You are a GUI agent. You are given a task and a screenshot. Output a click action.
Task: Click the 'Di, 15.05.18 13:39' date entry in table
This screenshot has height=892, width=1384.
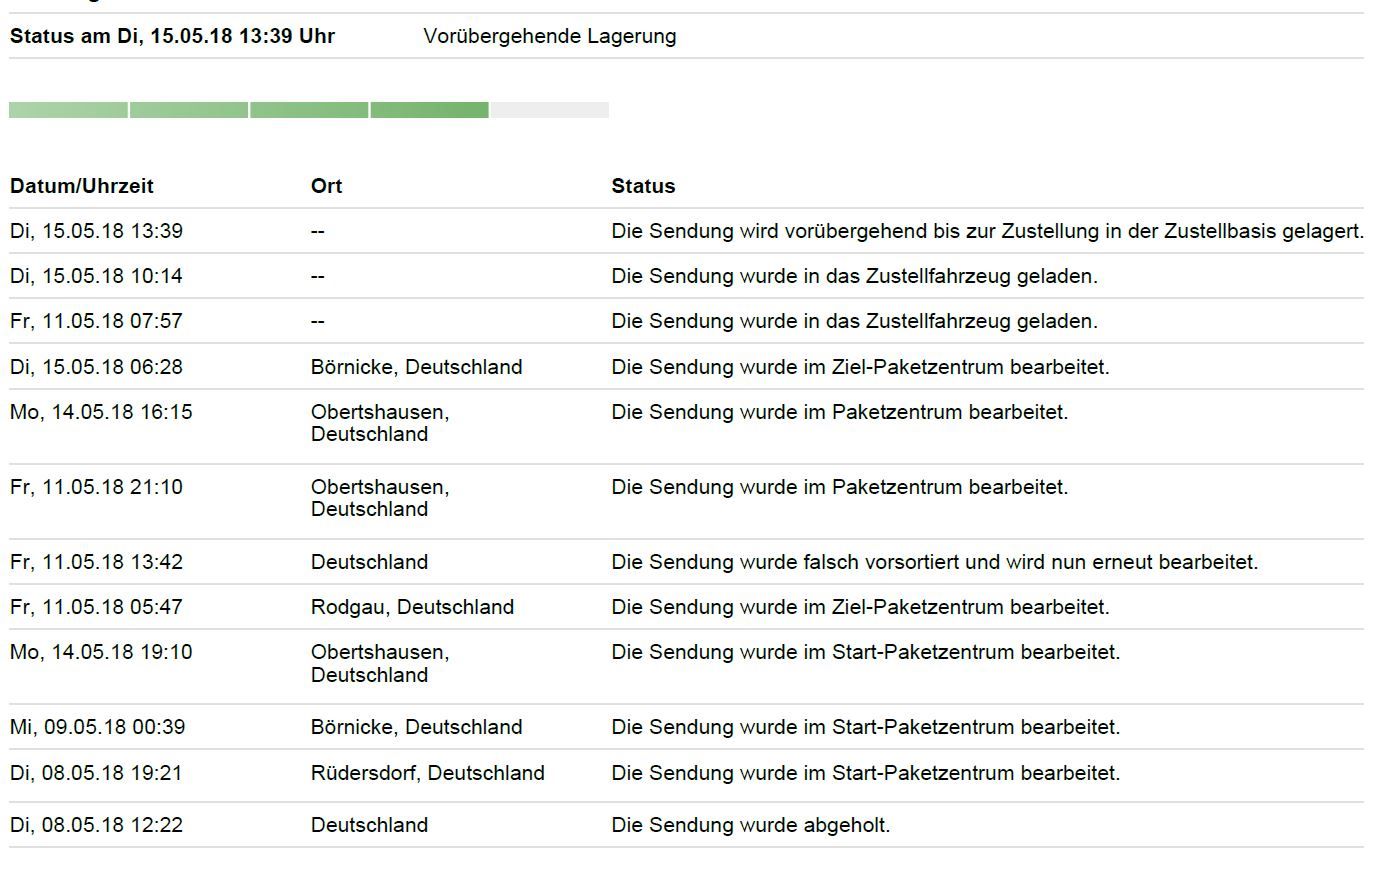(x=96, y=231)
